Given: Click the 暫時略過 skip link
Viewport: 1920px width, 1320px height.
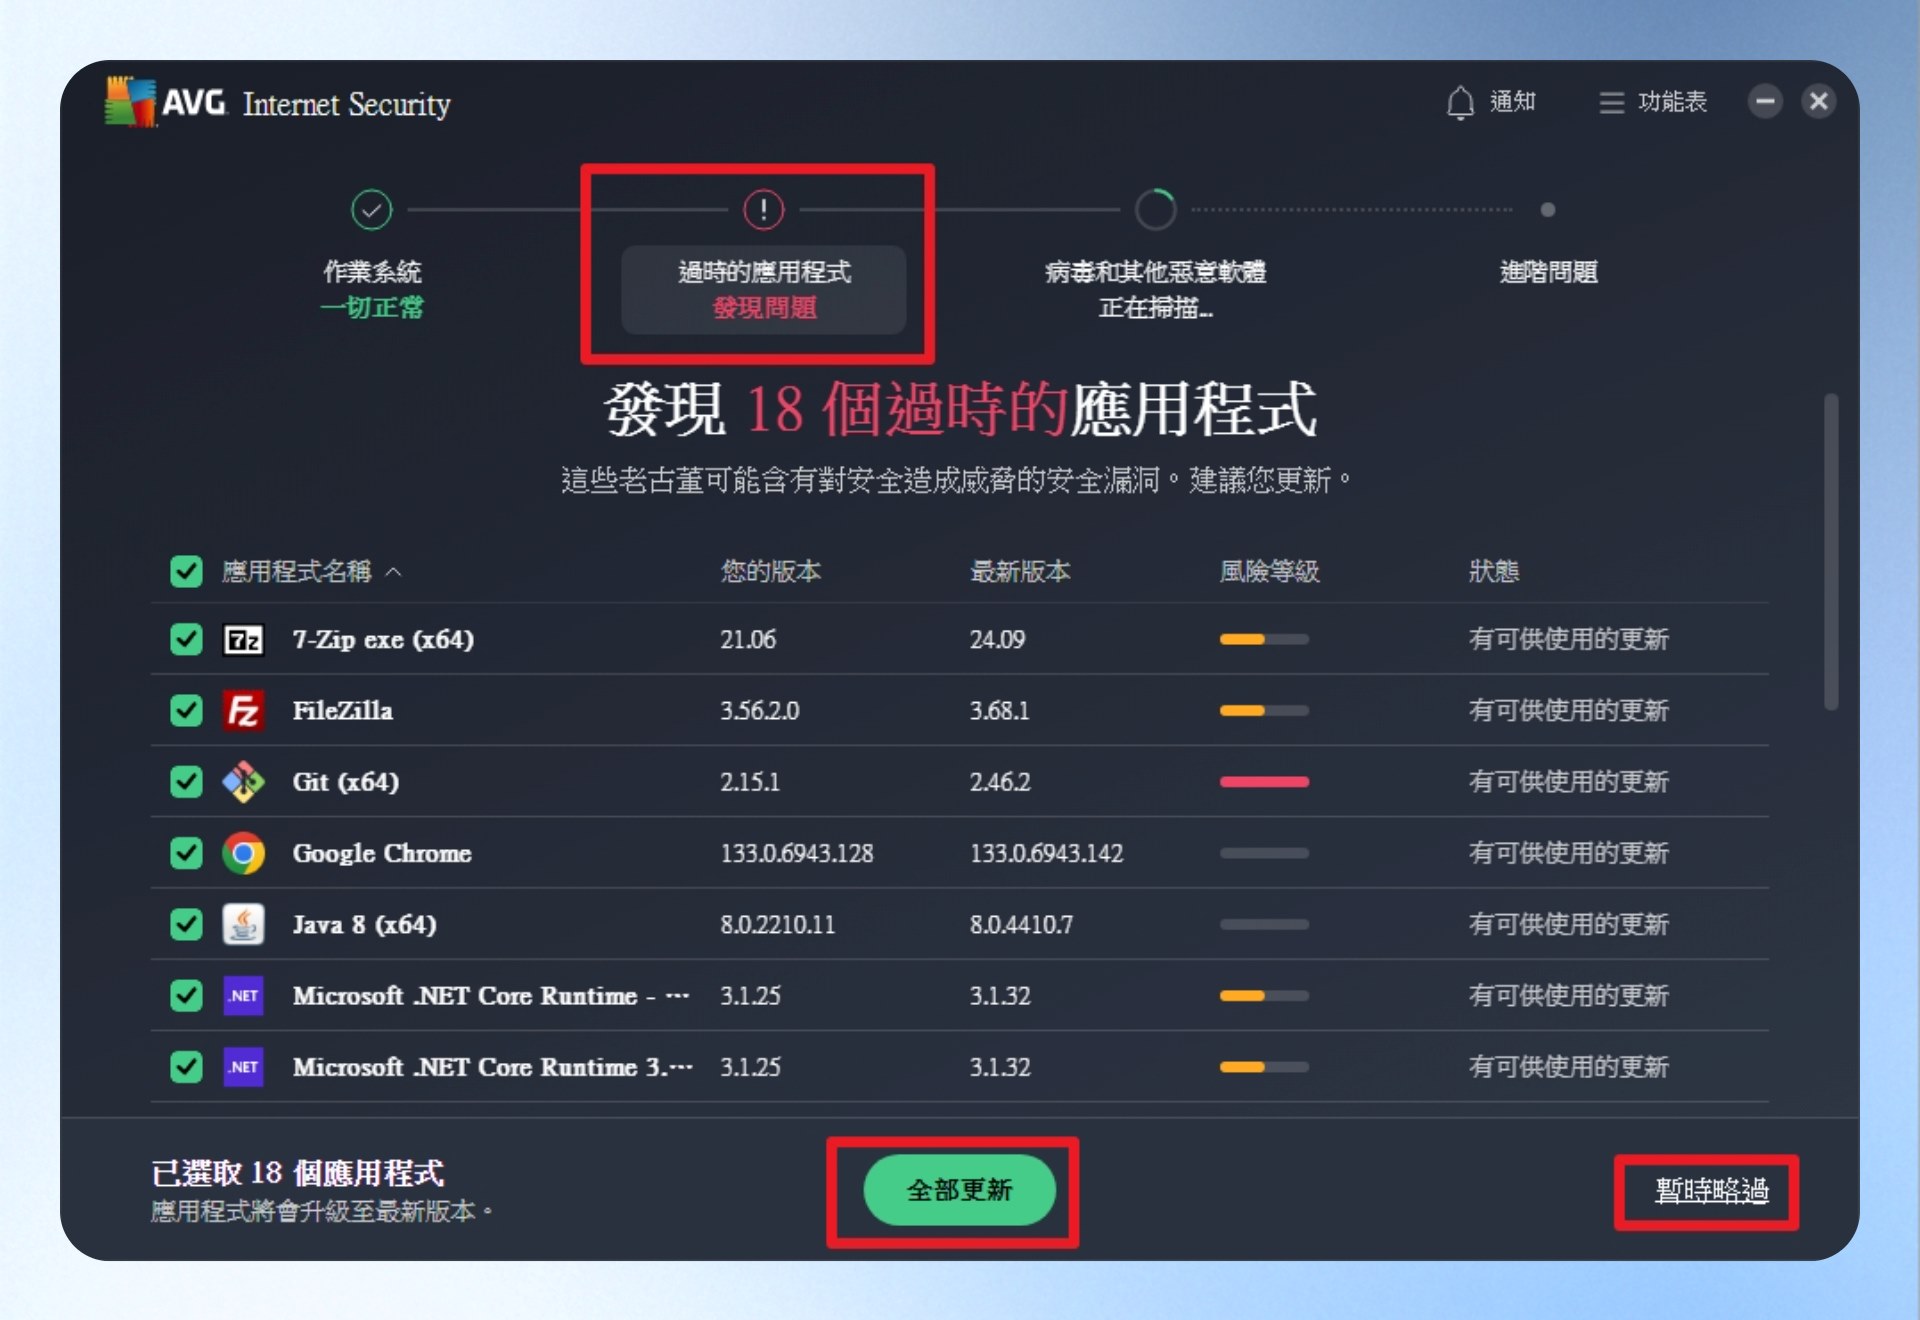Looking at the screenshot, I should point(1711,1190).
